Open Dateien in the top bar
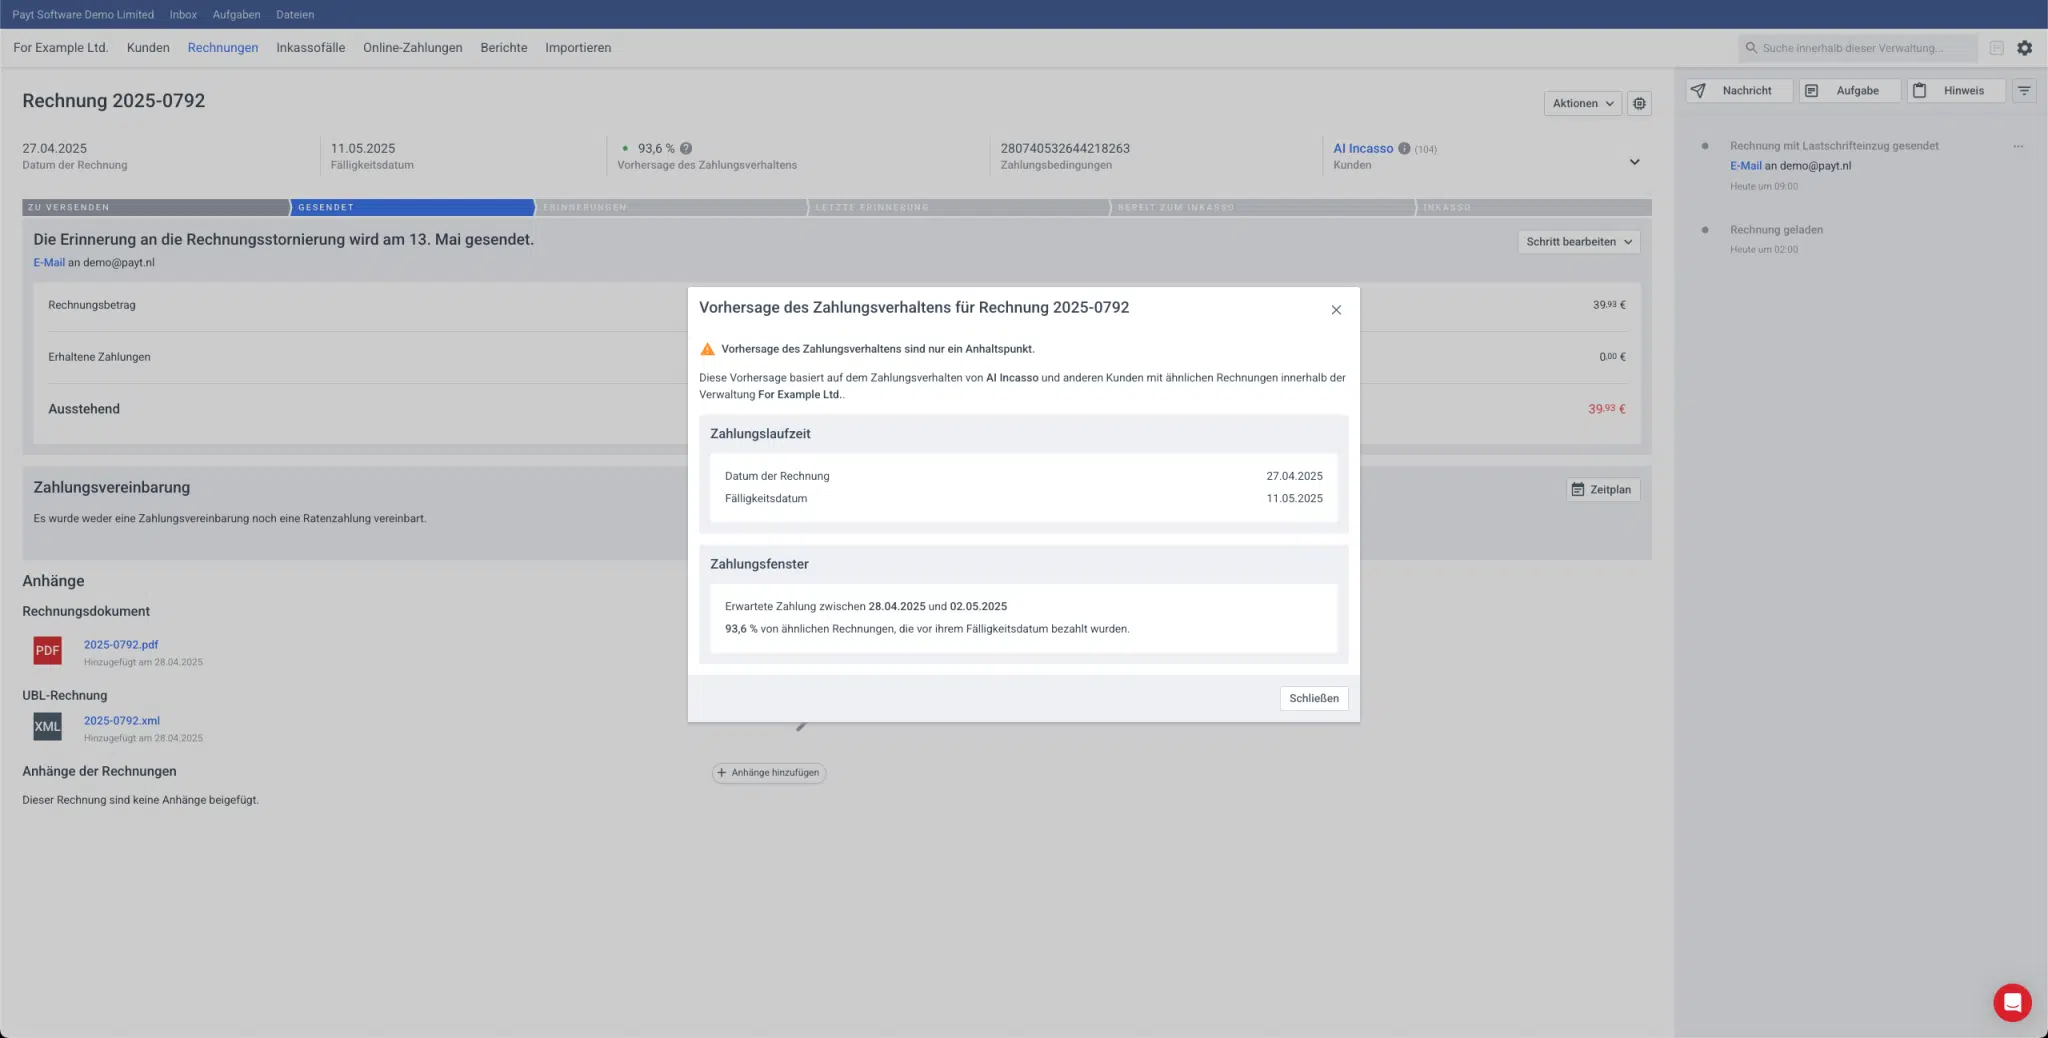2048x1038 pixels. (x=295, y=14)
